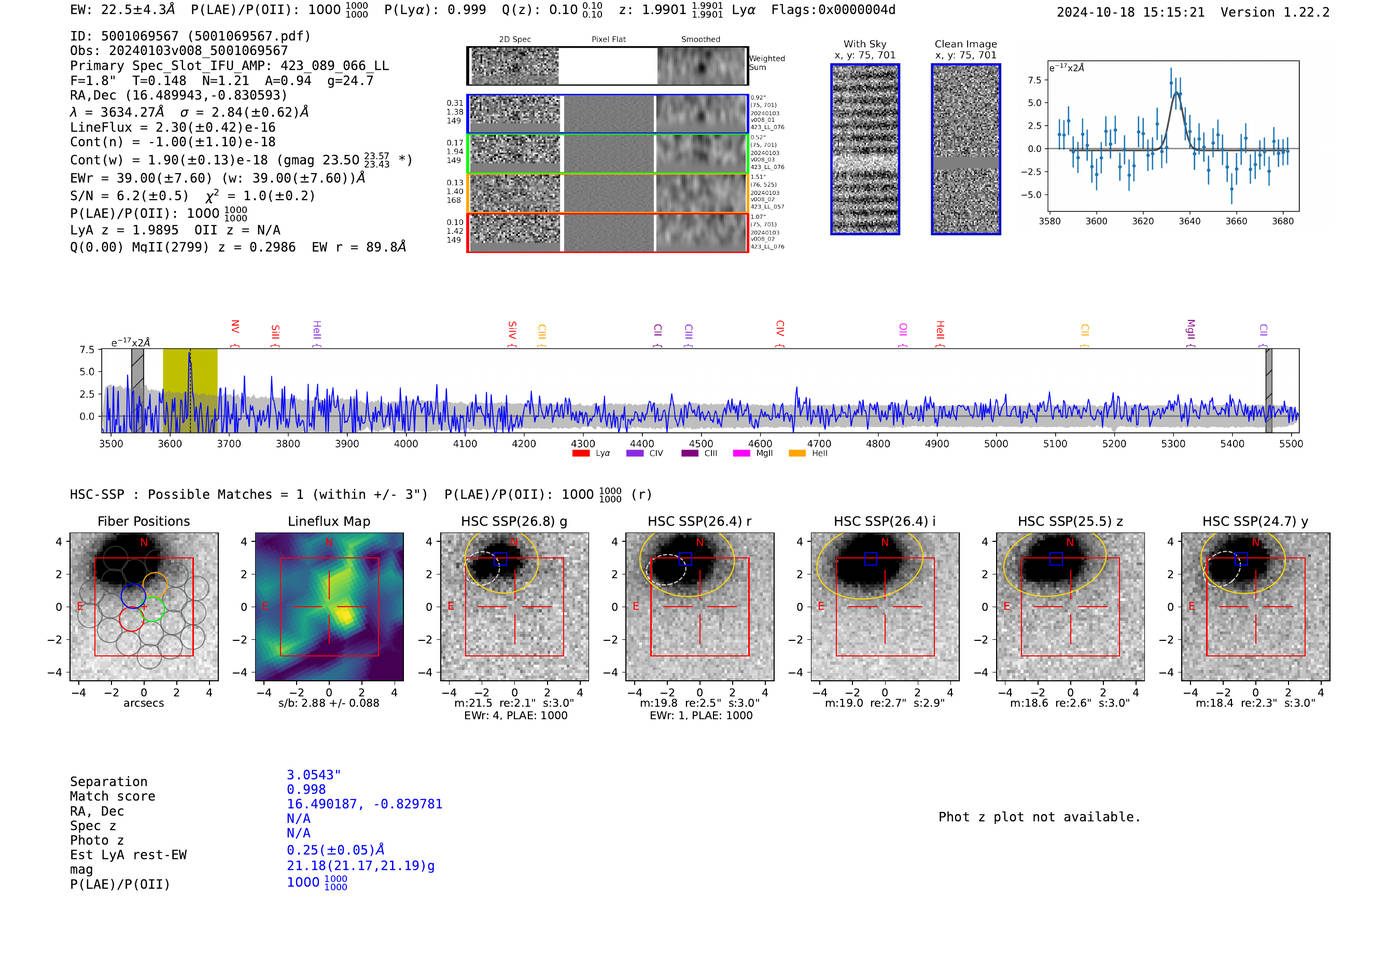This screenshot has width=1400, height=953.
Task: Click the Clean Image cutout
Action: tap(966, 149)
